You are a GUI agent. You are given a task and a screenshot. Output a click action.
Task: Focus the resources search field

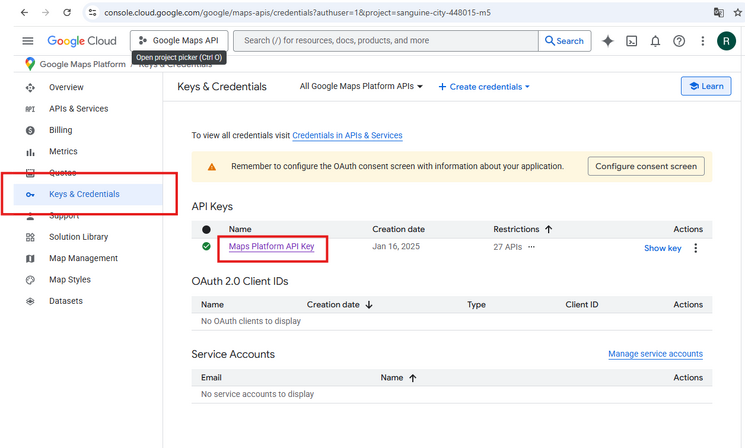[386, 41]
